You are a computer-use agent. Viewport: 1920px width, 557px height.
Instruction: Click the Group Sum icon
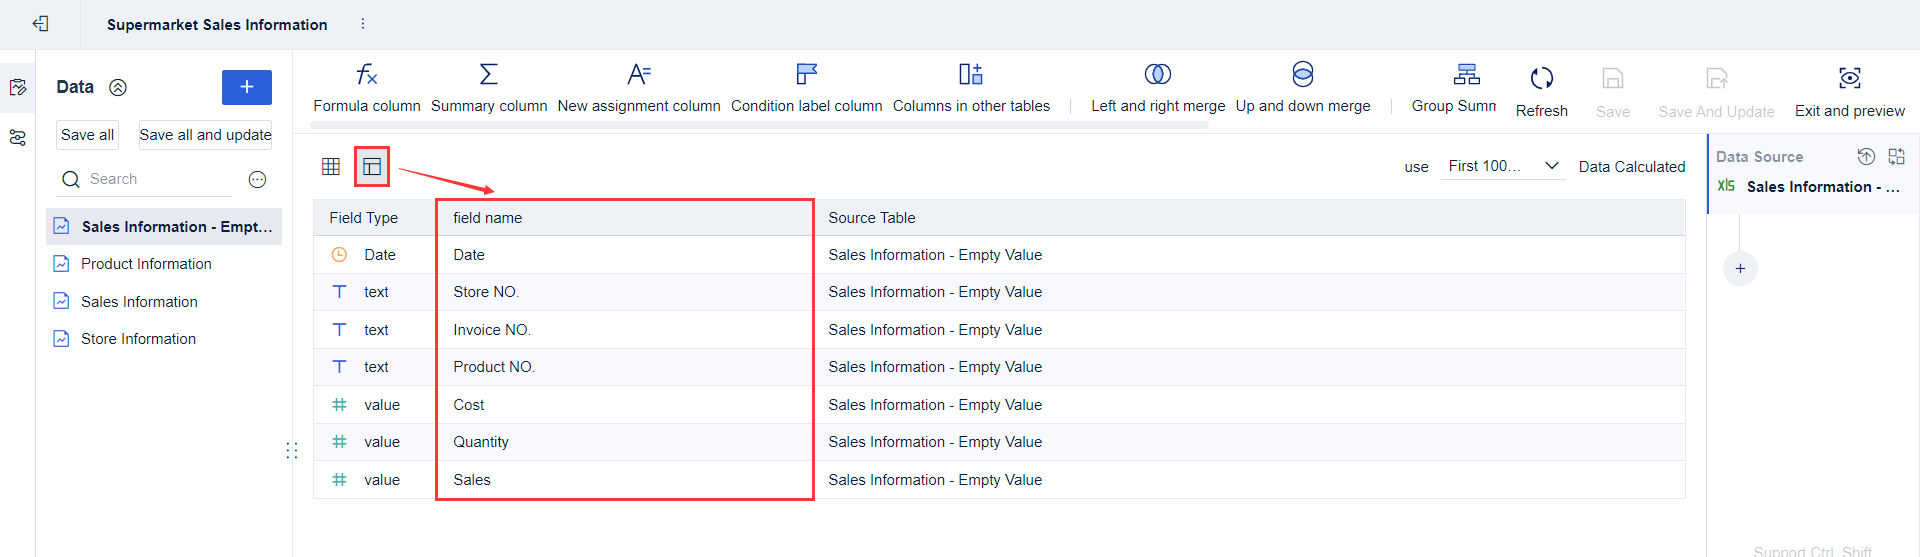(1466, 75)
